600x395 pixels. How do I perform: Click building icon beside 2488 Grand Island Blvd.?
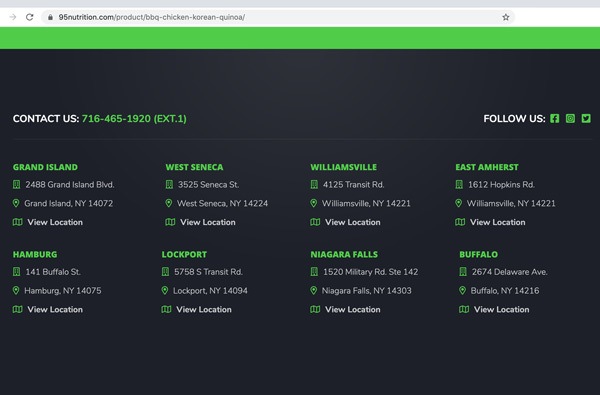tap(16, 184)
